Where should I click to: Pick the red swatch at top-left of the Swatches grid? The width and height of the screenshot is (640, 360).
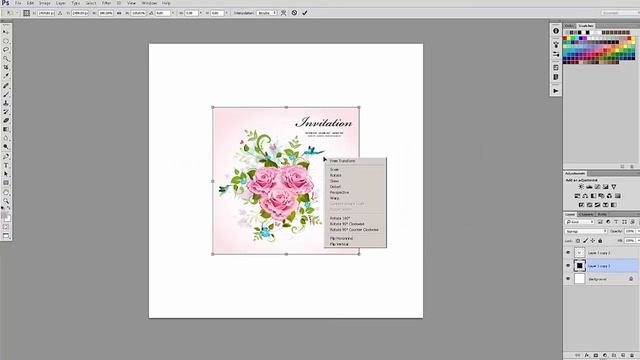point(565,38)
